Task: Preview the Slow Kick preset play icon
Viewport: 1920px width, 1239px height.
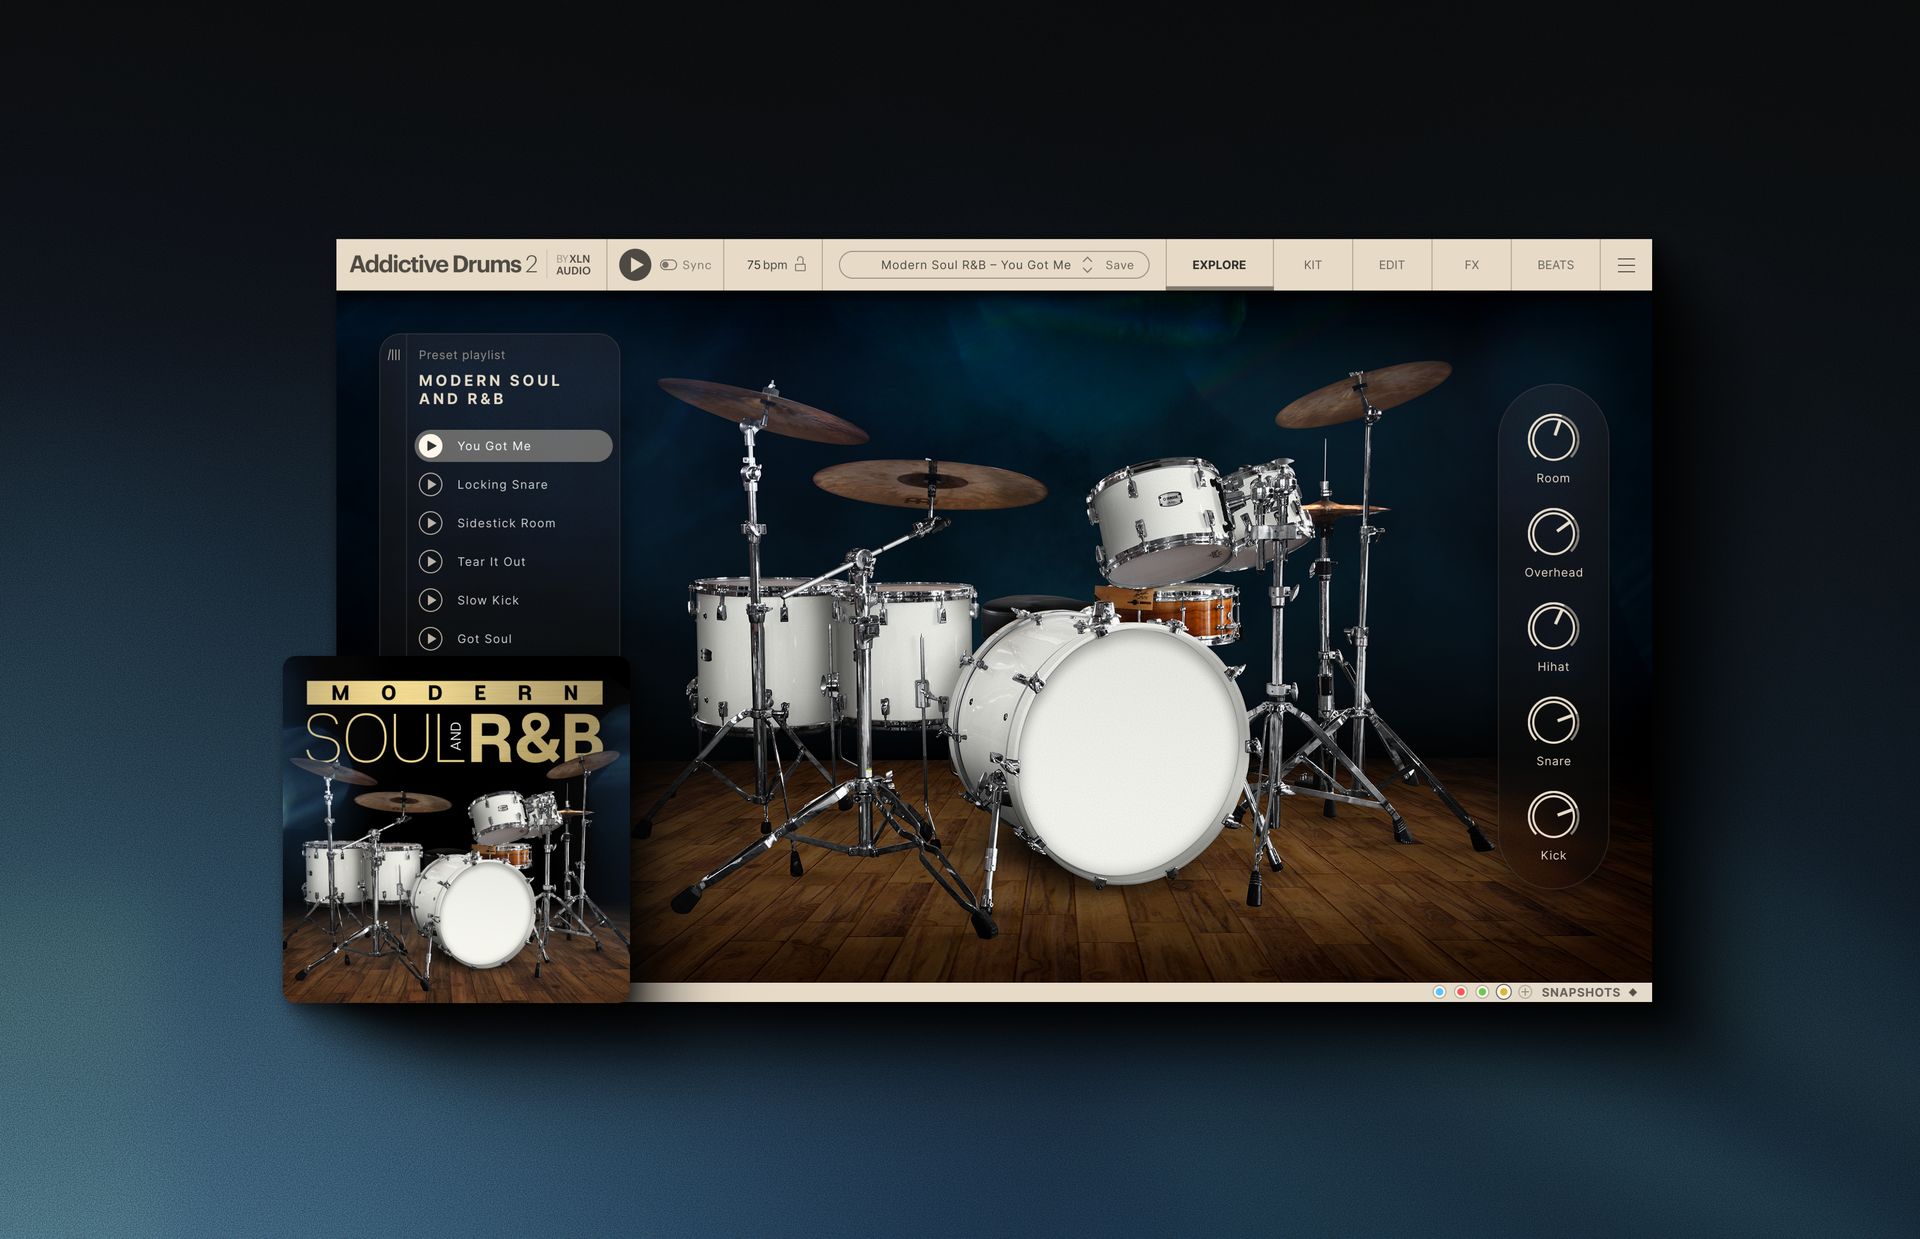Action: [x=430, y=600]
